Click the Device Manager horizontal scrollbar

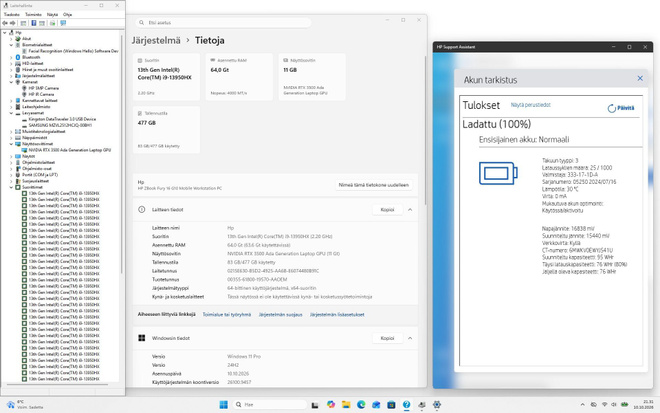click(59, 384)
